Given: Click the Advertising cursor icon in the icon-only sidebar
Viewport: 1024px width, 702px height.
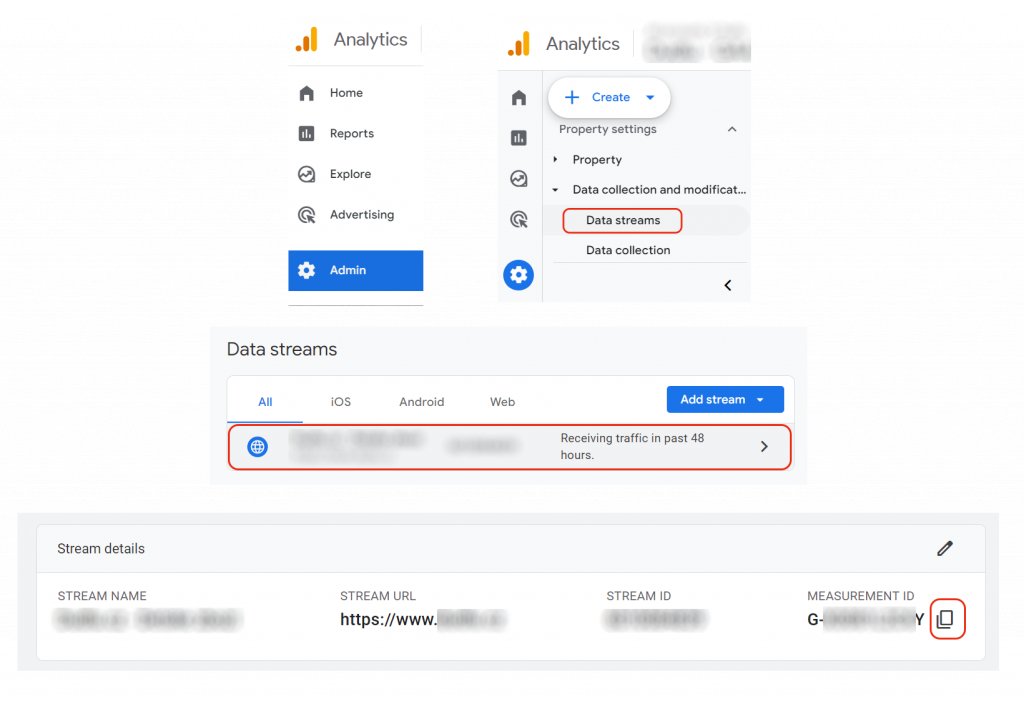Looking at the screenshot, I should tap(519, 219).
